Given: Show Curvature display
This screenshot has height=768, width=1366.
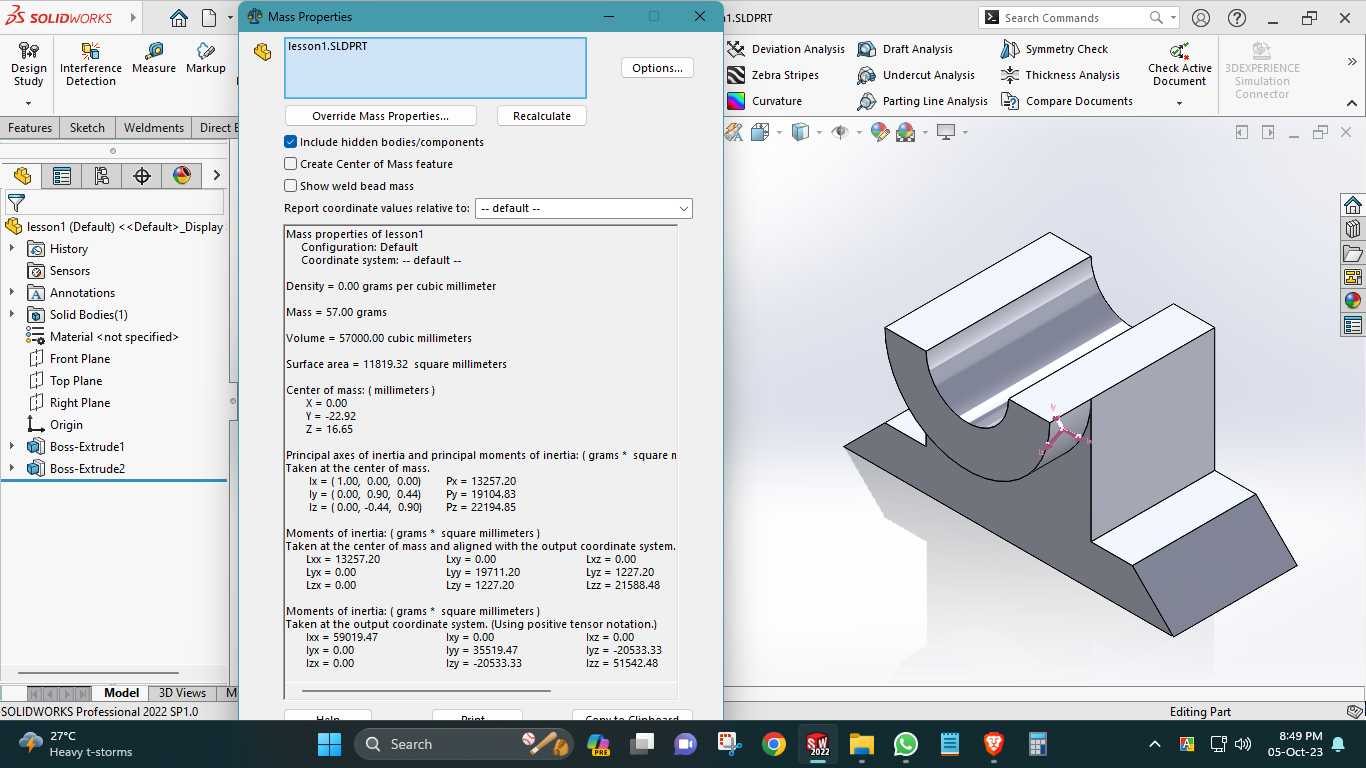Looking at the screenshot, I should [x=764, y=101].
